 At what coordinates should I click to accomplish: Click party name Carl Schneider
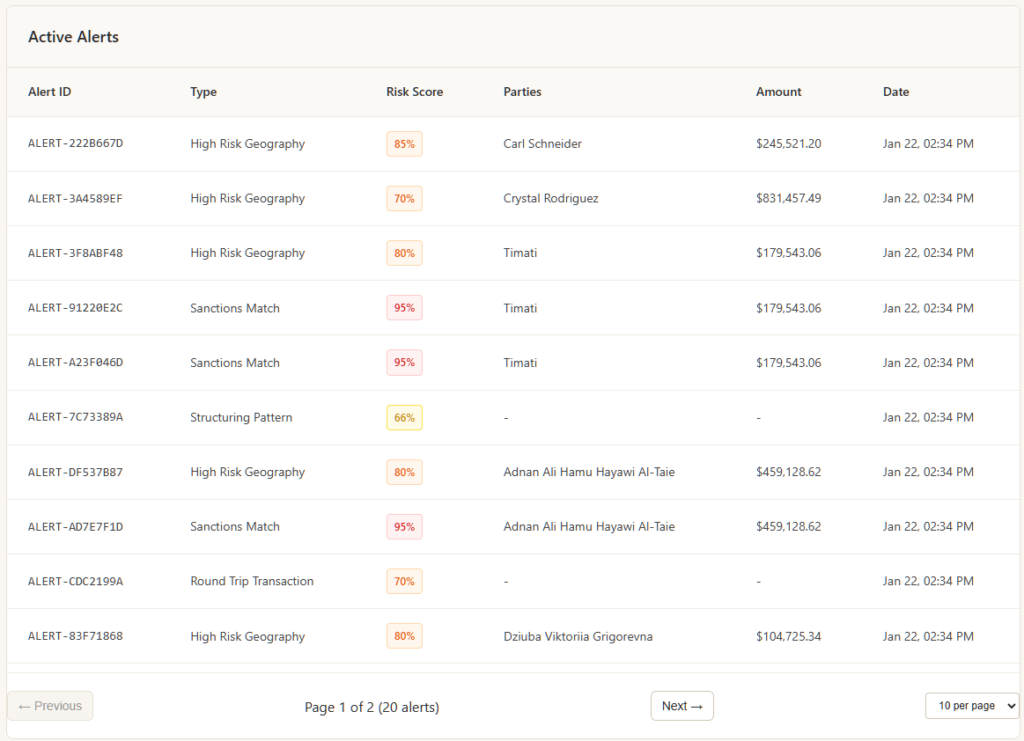[x=542, y=144]
